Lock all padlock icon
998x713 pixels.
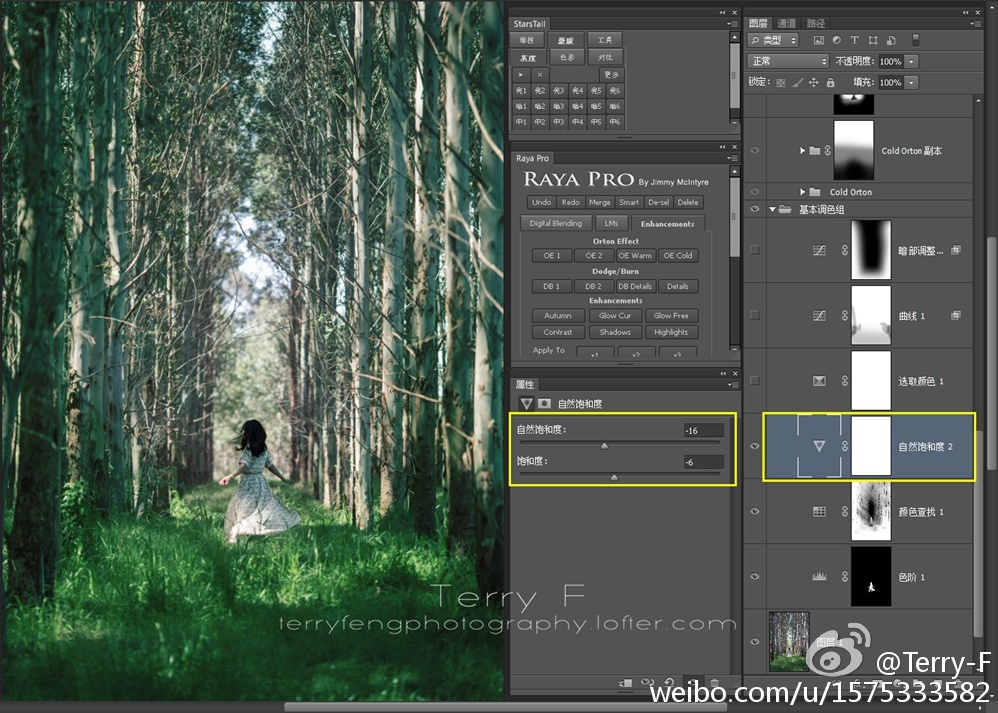831,83
